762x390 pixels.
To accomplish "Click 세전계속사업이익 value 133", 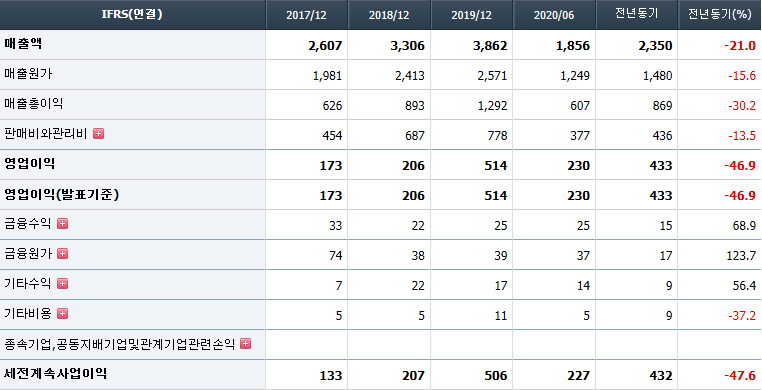I will pyautogui.click(x=331, y=376).
